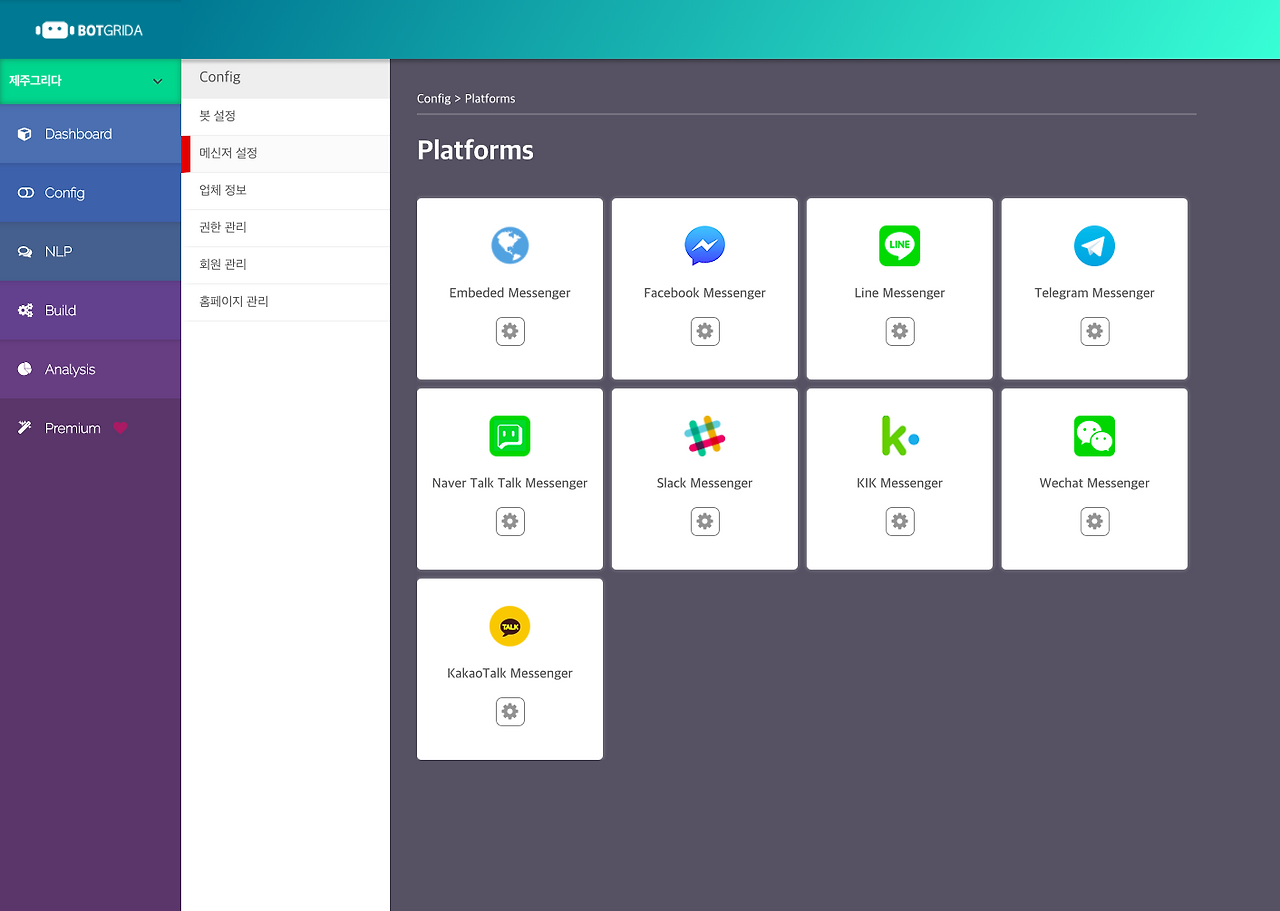Click the pink Premium heart icon

pyautogui.click(x=120, y=427)
